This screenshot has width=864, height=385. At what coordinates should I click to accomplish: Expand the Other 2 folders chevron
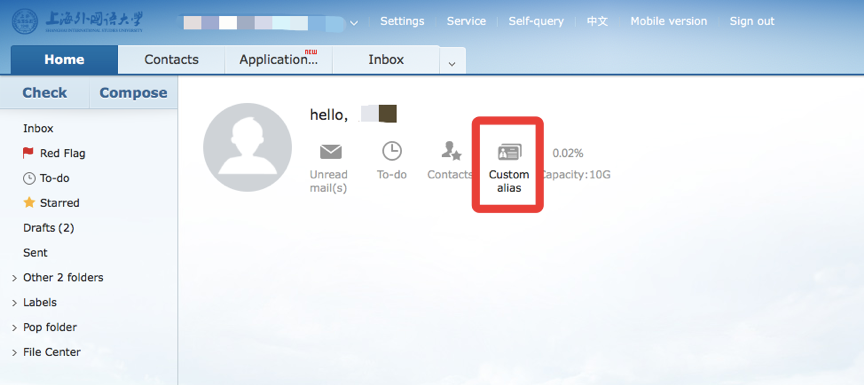(x=14, y=278)
